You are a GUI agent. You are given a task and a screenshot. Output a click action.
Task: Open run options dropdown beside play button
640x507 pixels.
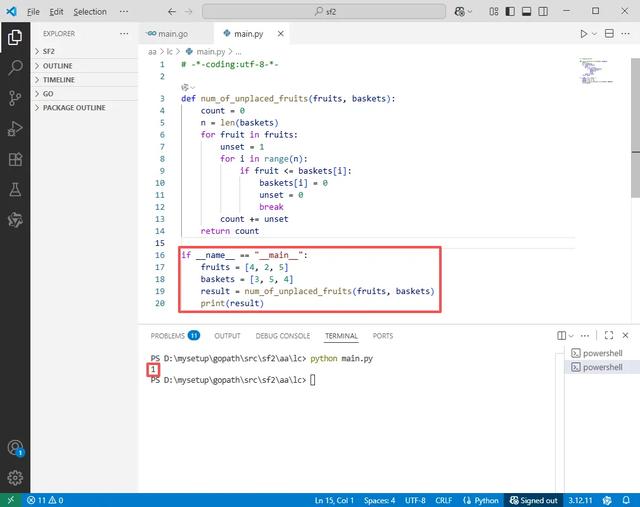click(594, 33)
